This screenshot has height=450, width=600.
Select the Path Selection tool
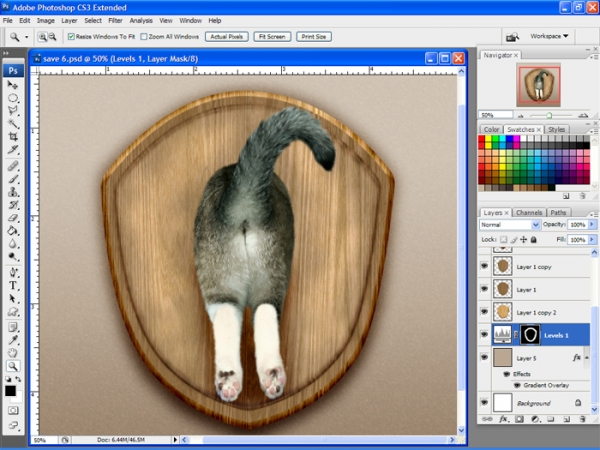[13, 299]
